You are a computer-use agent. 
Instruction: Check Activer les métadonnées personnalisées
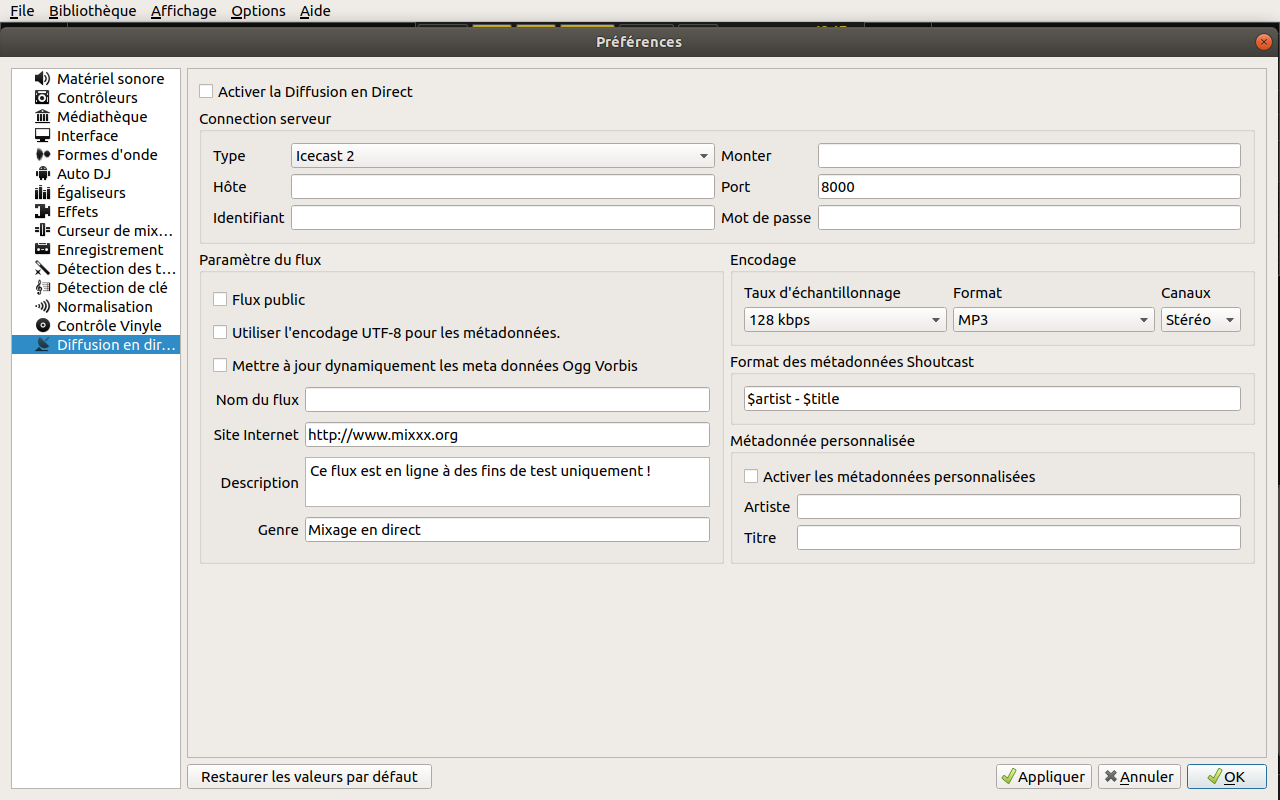coord(751,477)
